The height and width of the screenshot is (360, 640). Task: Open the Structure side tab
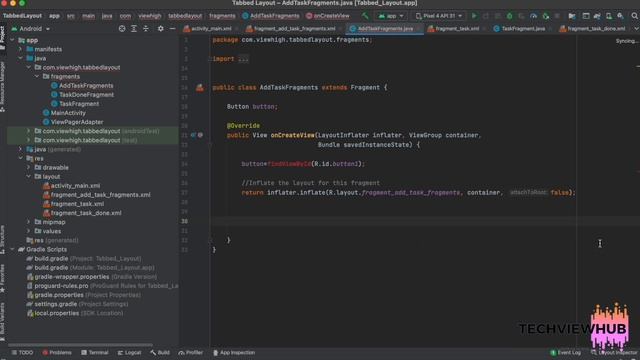(x=2, y=240)
